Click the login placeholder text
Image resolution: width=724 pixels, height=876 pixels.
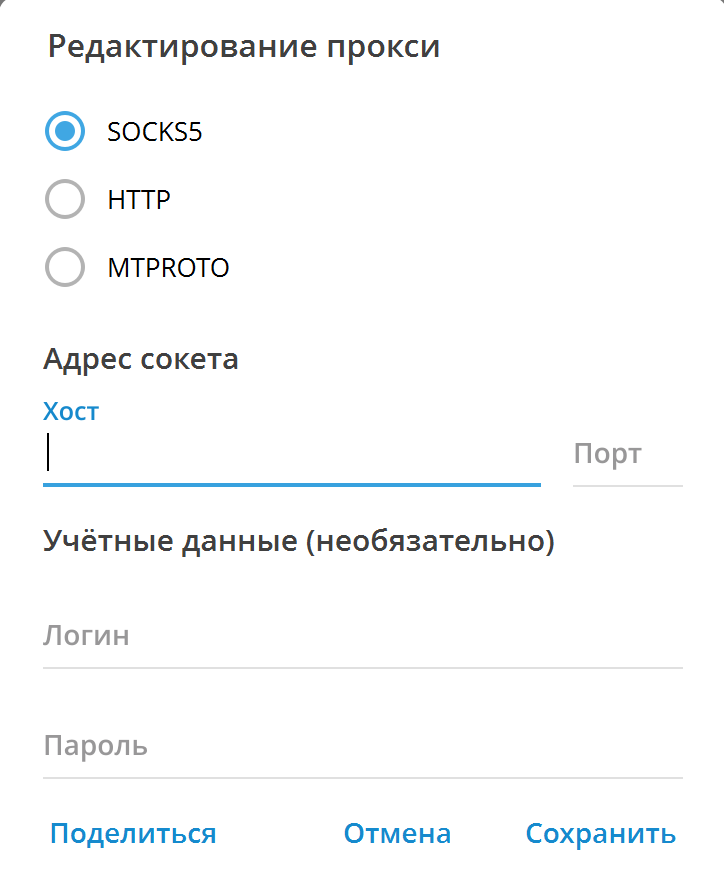click(x=87, y=635)
